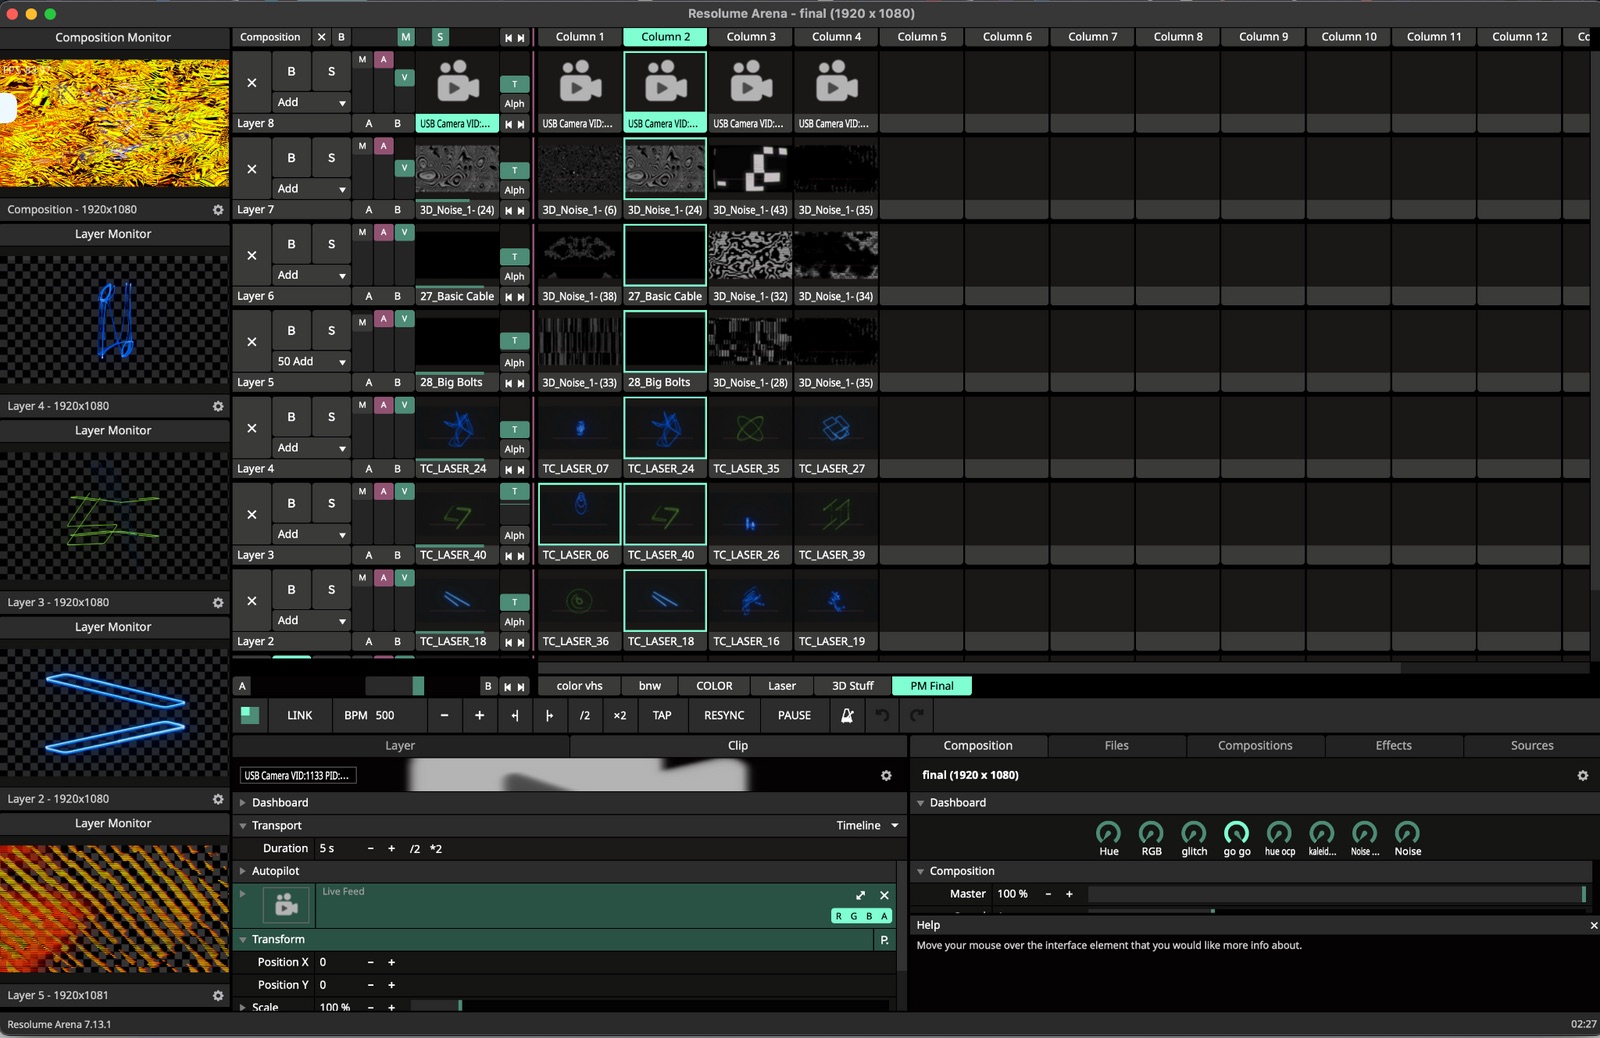
Task: Clear Layer 8 with its X button
Action: click(252, 83)
